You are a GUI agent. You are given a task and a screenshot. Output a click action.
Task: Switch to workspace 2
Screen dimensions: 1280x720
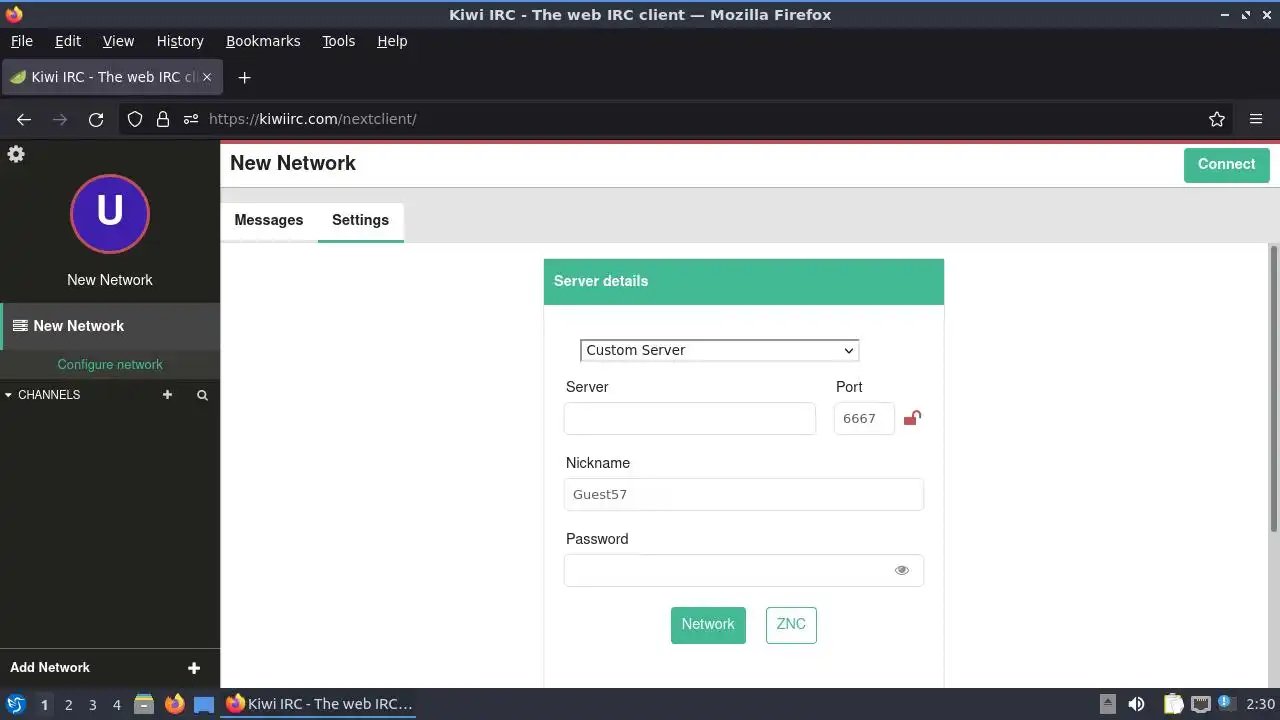68,705
